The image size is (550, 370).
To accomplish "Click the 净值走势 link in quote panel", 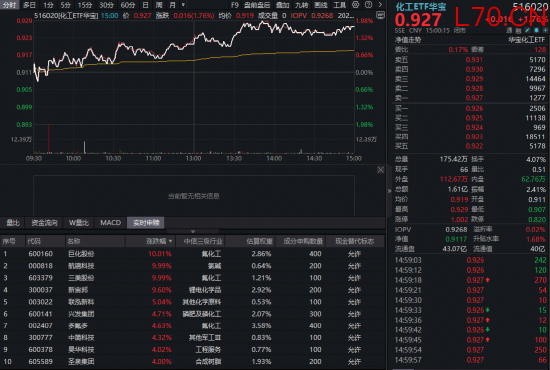I will pos(408,40).
